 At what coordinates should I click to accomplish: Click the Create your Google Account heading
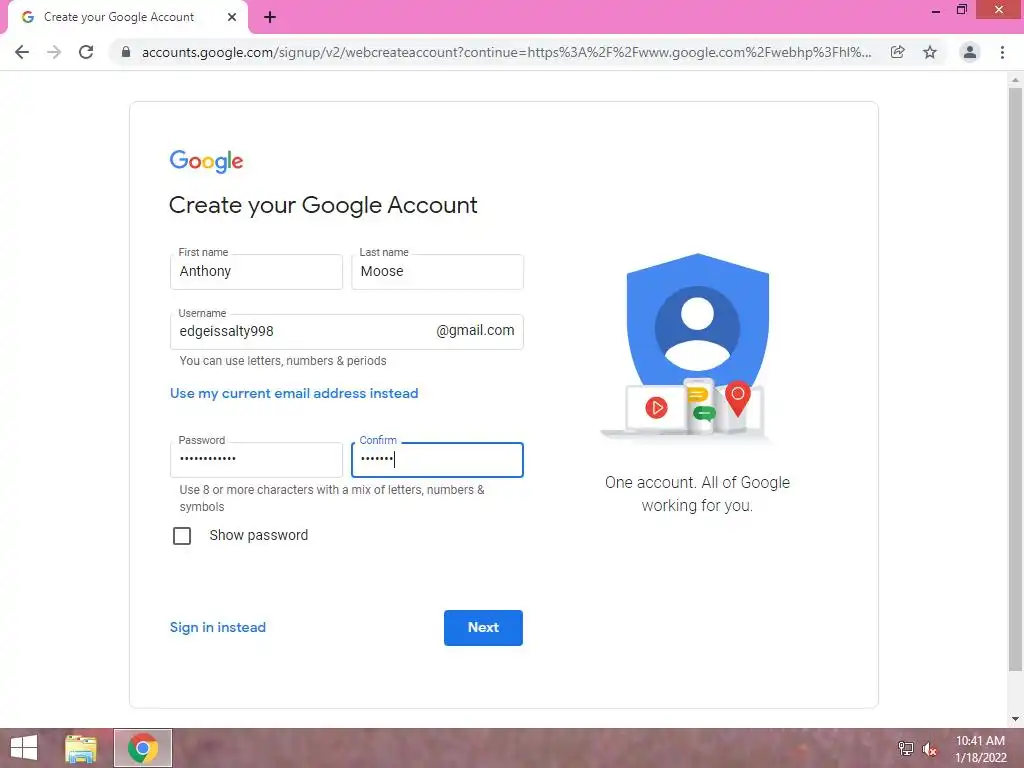click(x=323, y=205)
